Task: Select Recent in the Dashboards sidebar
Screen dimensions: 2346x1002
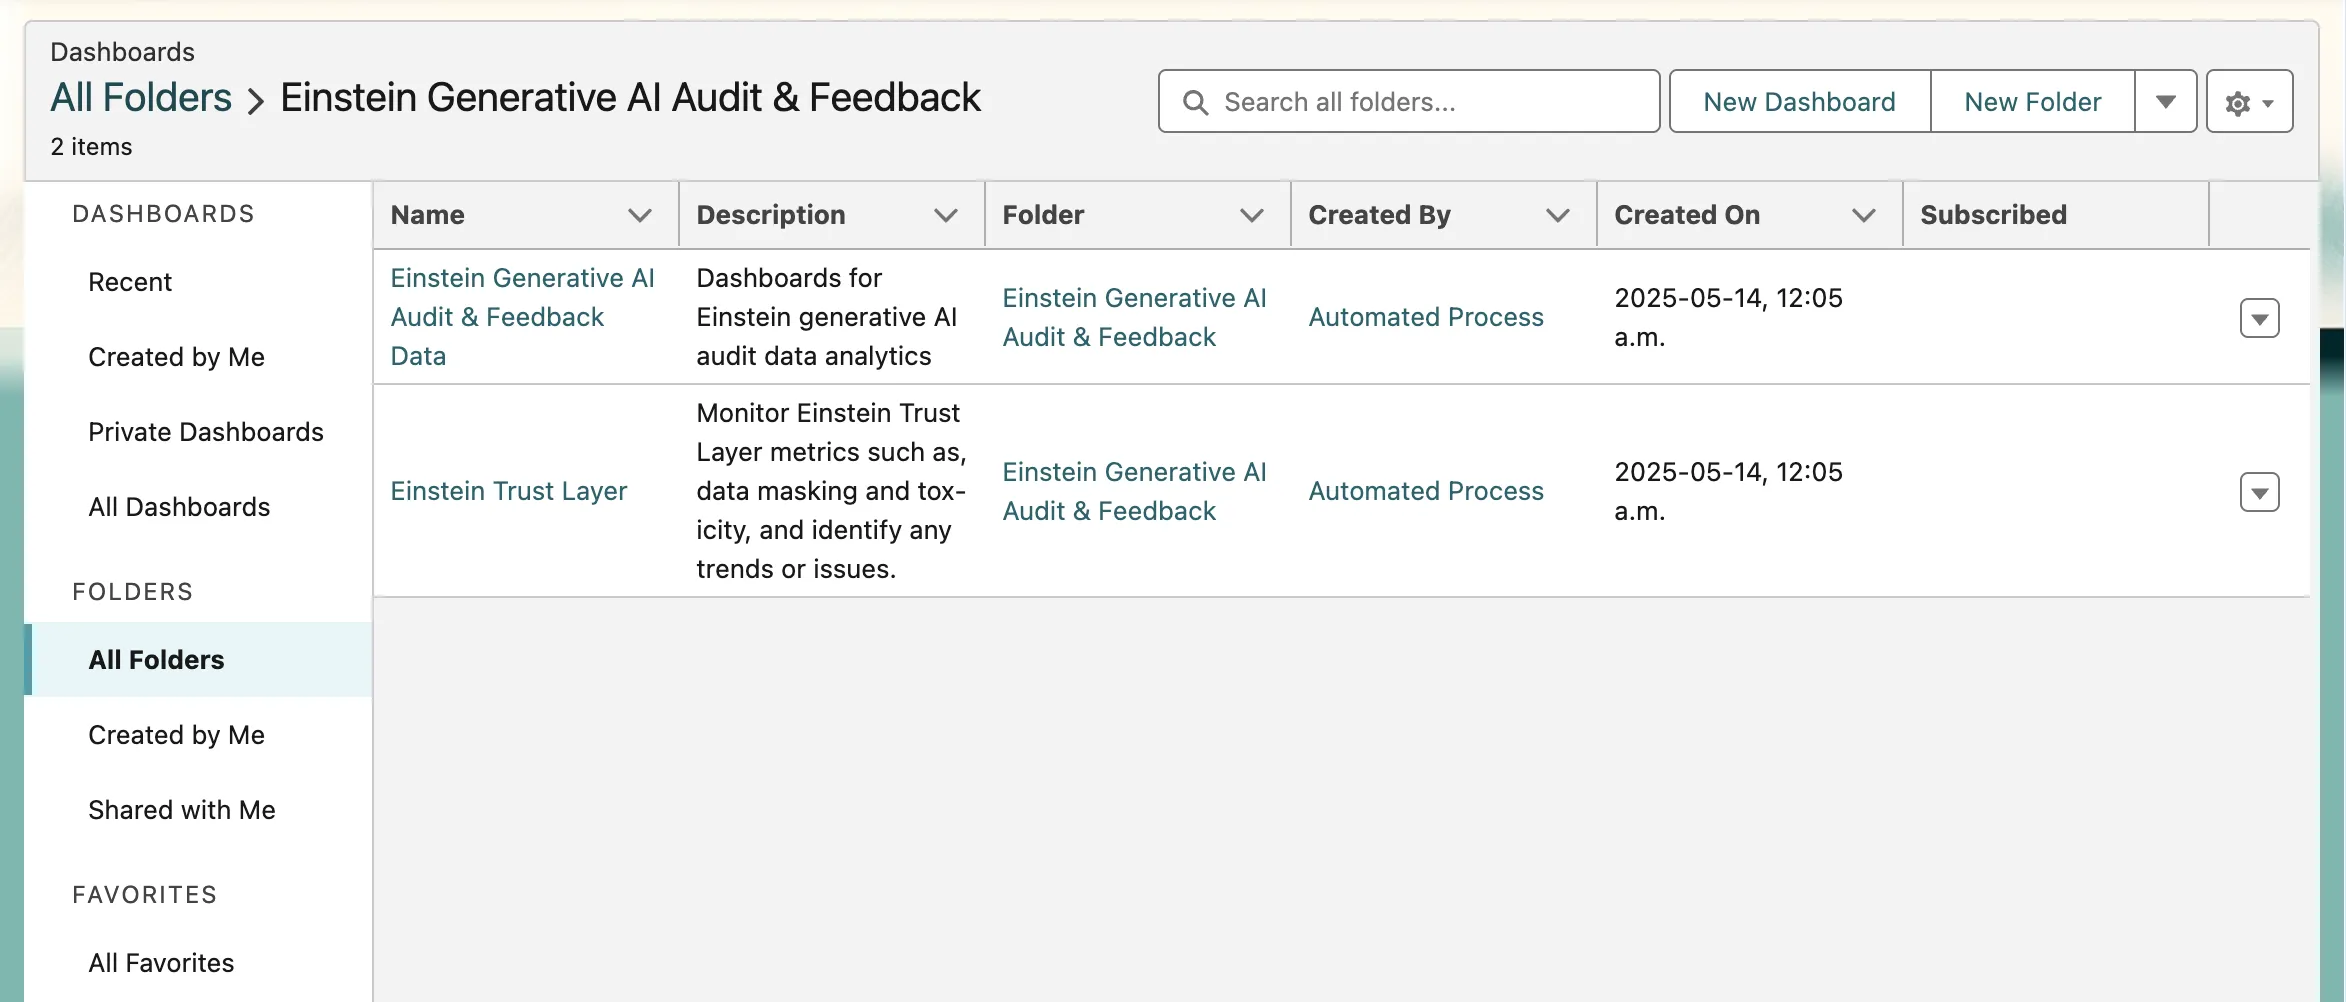Action: (130, 282)
